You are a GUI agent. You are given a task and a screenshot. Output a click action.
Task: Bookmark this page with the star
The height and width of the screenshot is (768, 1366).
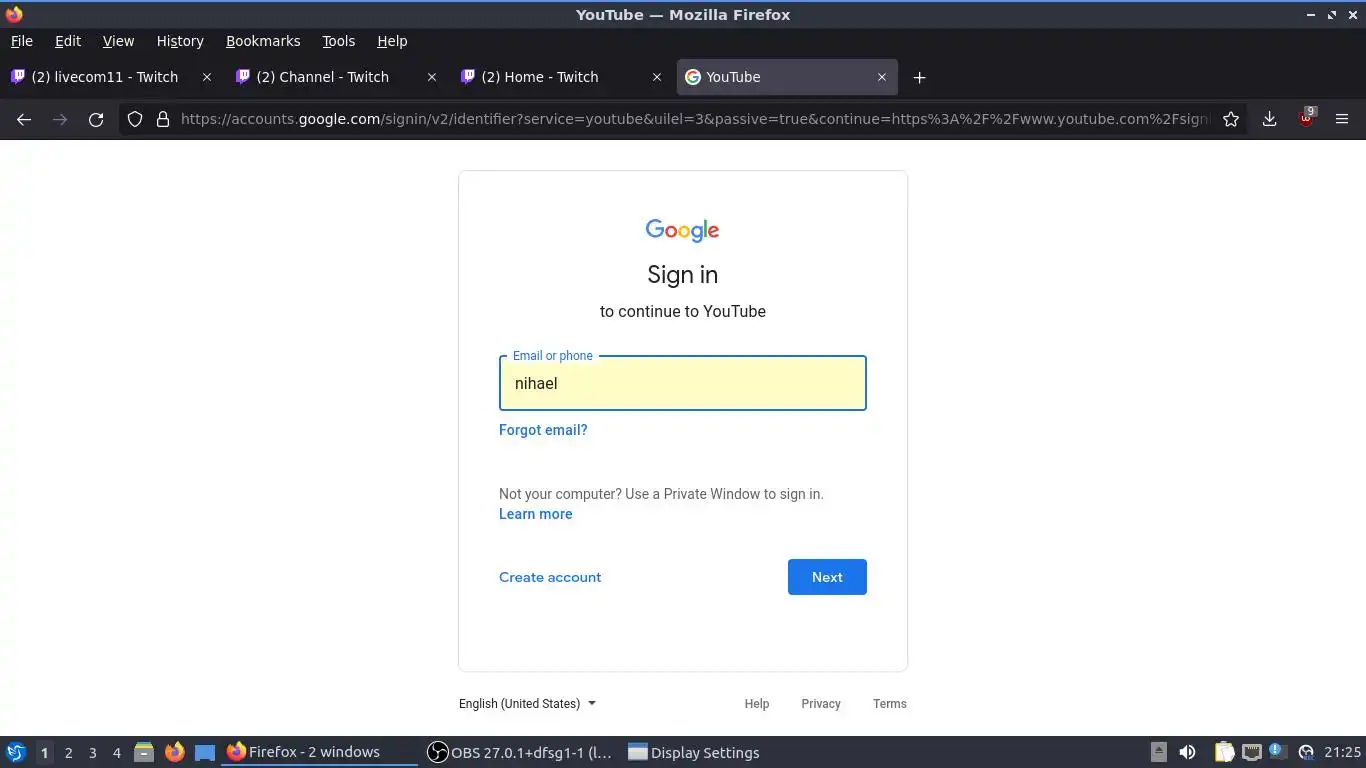[x=1231, y=119]
